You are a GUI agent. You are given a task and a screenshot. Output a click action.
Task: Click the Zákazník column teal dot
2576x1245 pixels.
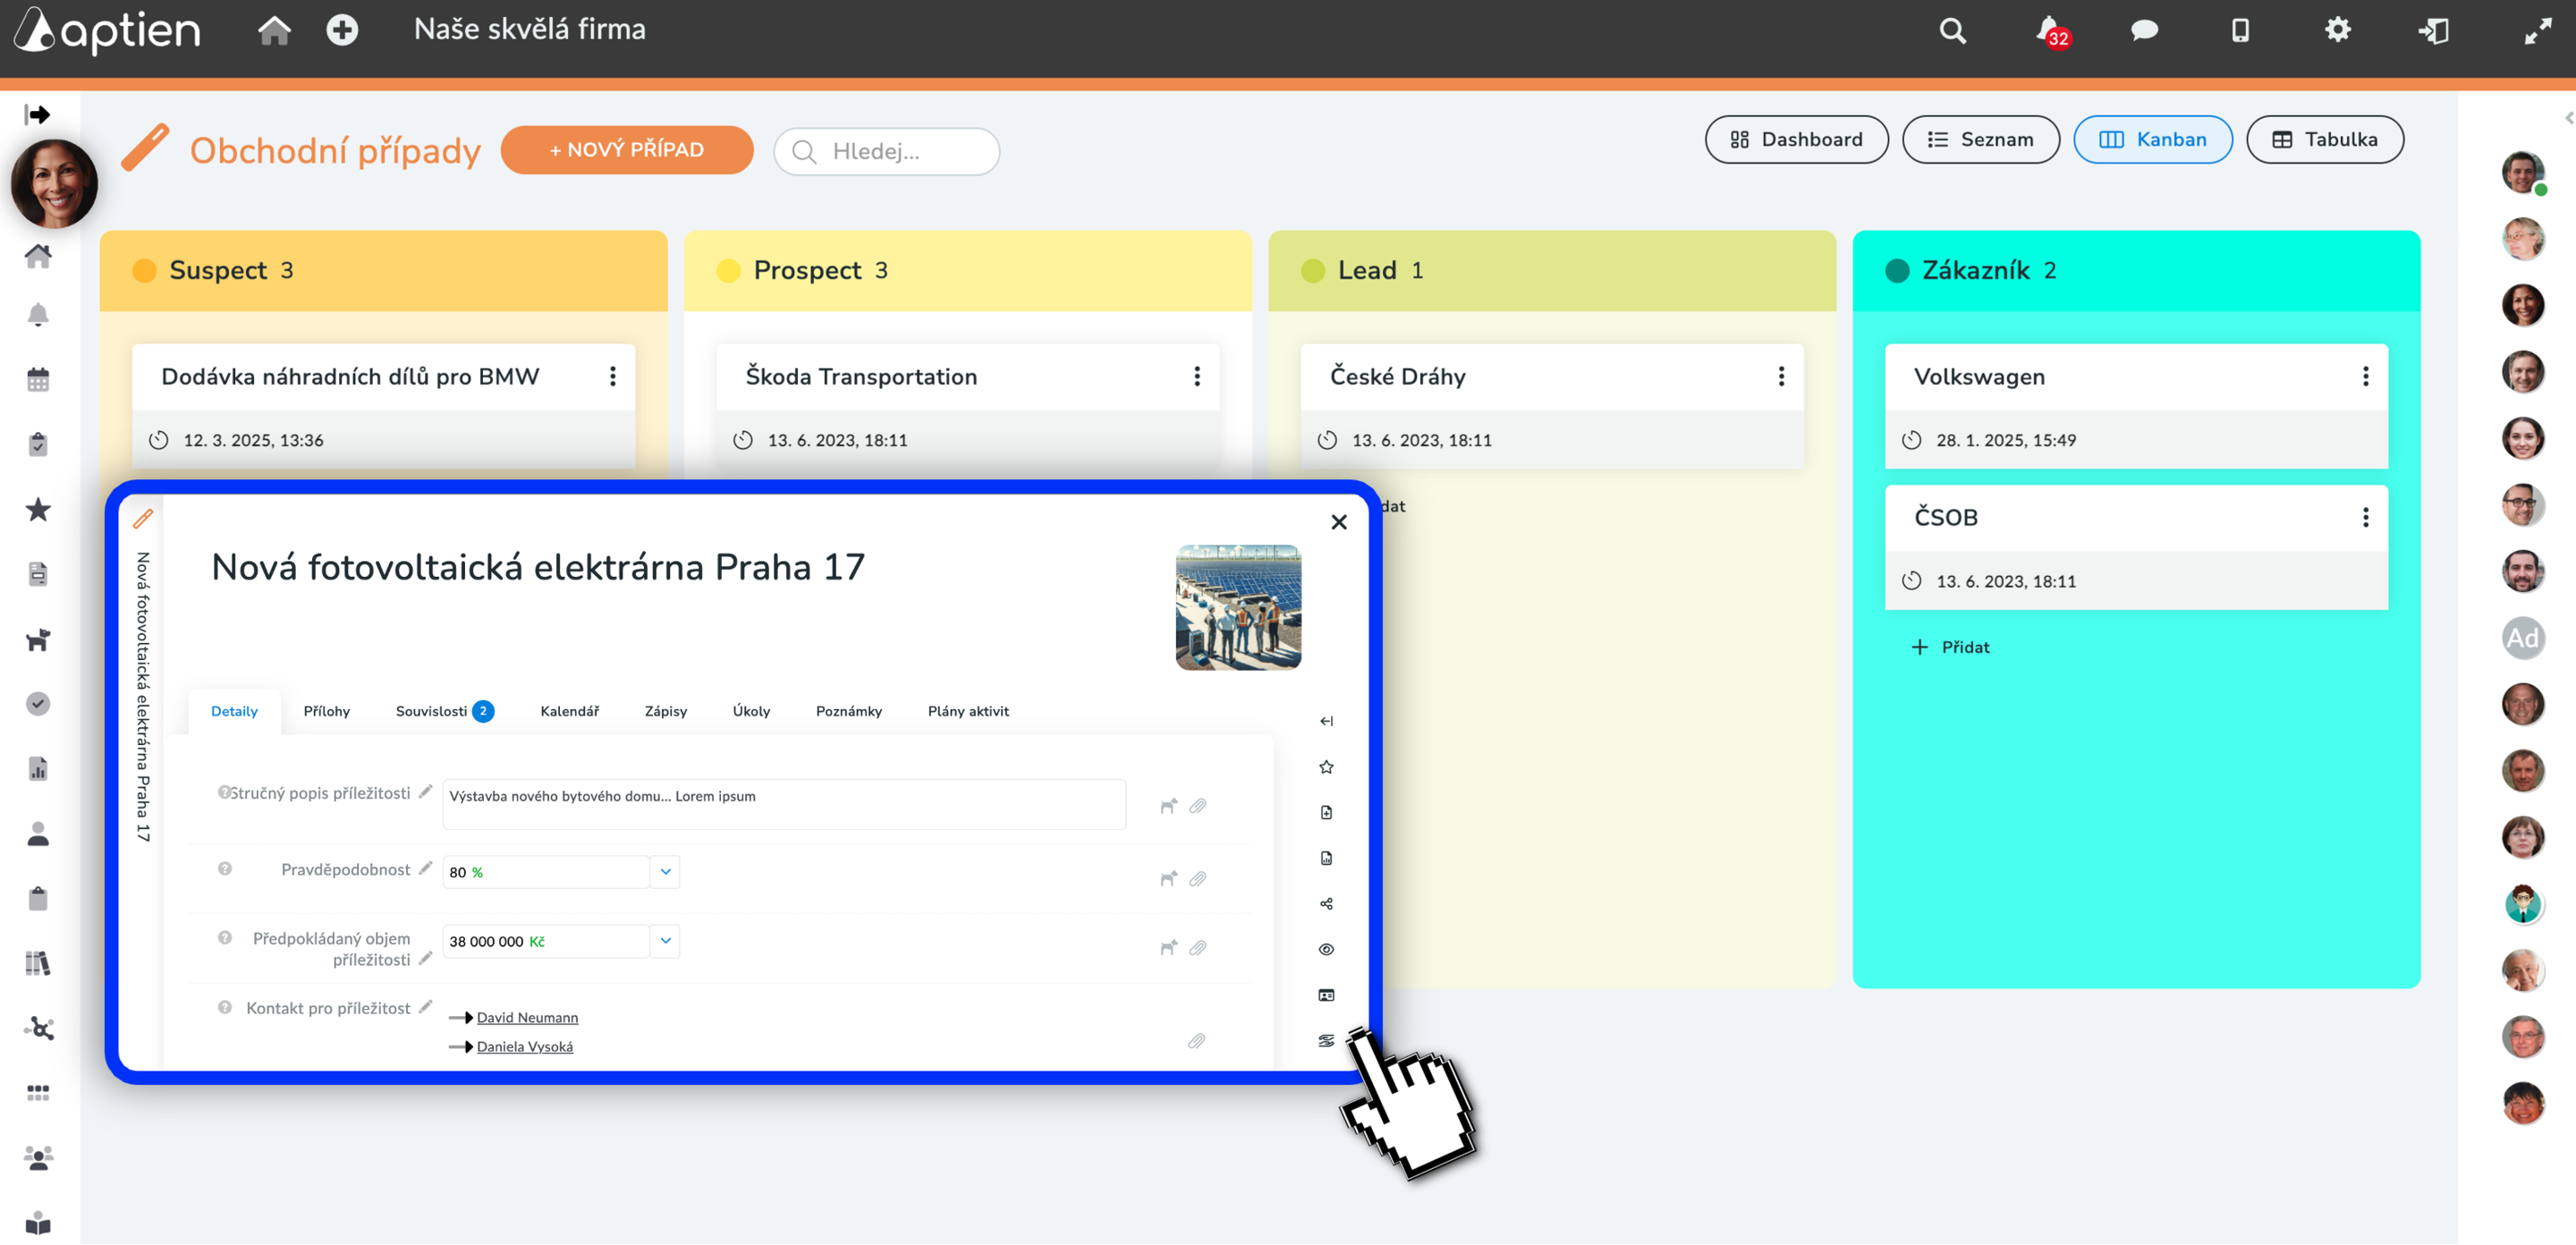[x=1896, y=270]
